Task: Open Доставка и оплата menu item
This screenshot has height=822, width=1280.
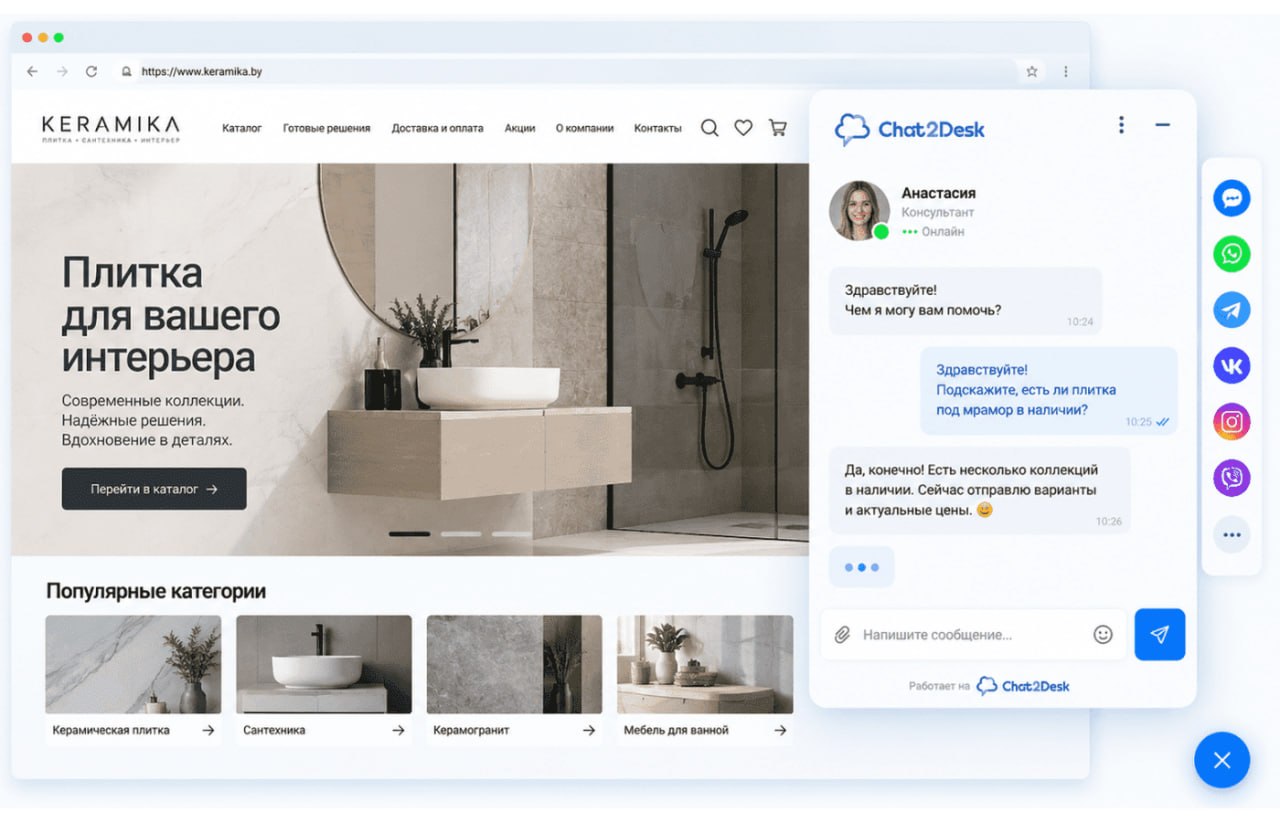Action: [437, 128]
